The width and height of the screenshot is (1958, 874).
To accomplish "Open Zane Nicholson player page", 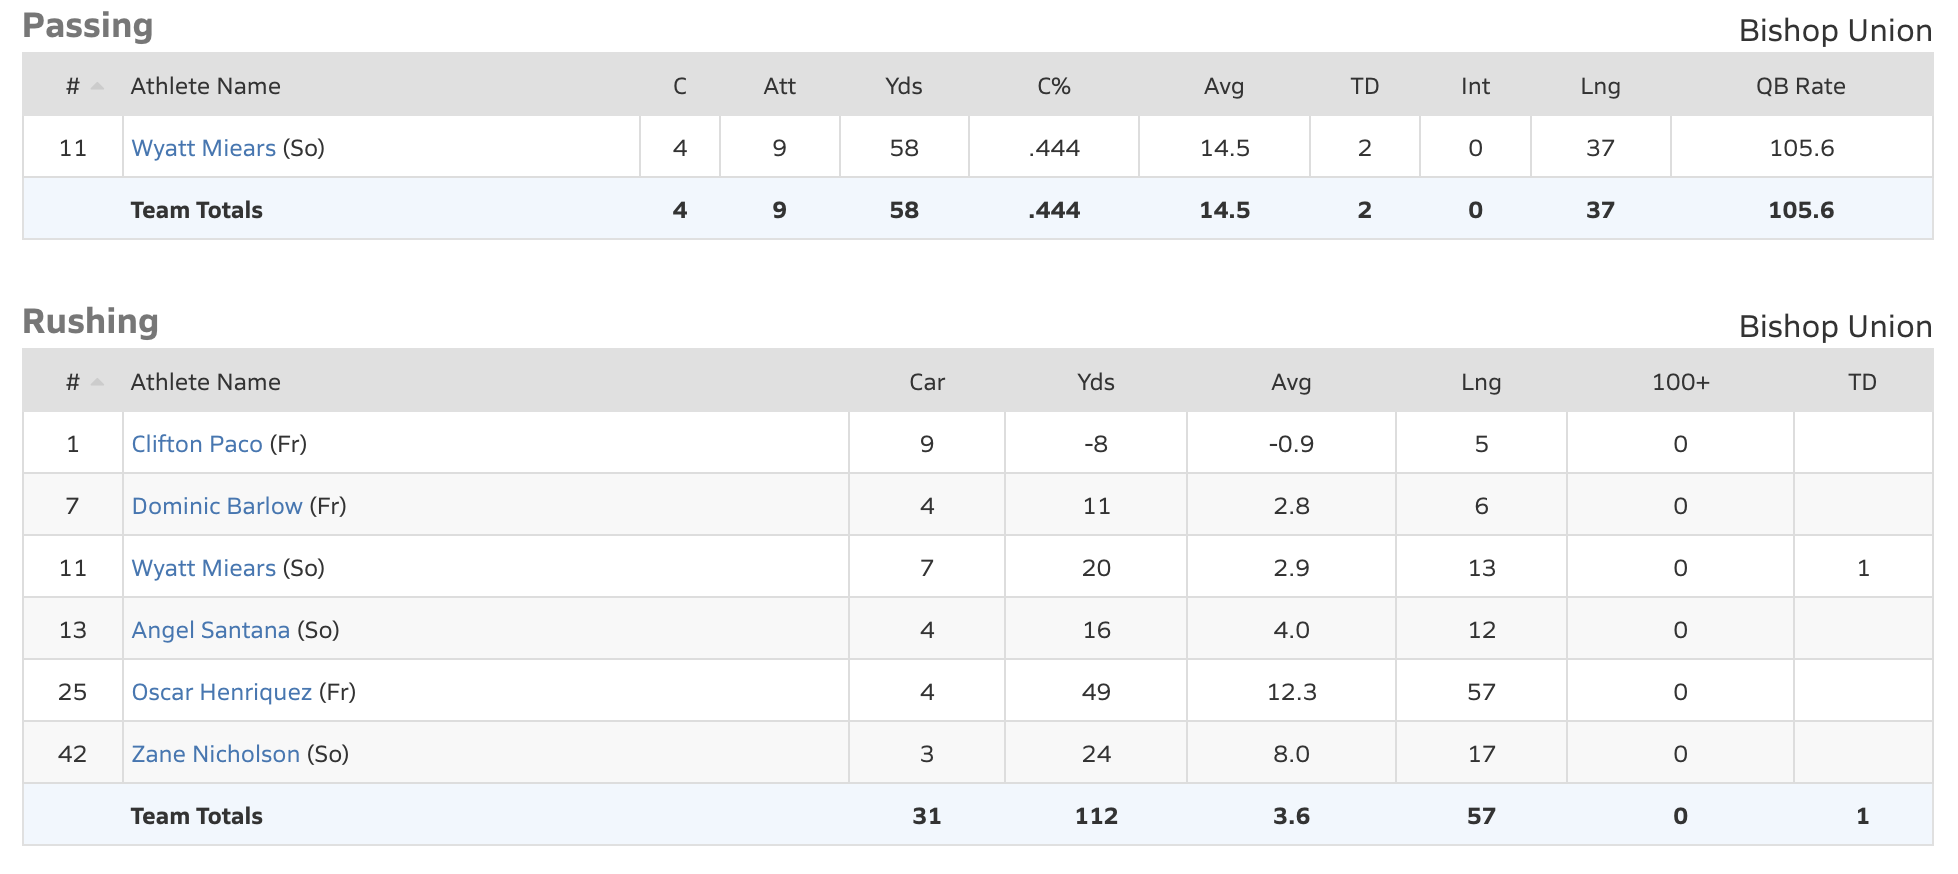I will click(215, 753).
